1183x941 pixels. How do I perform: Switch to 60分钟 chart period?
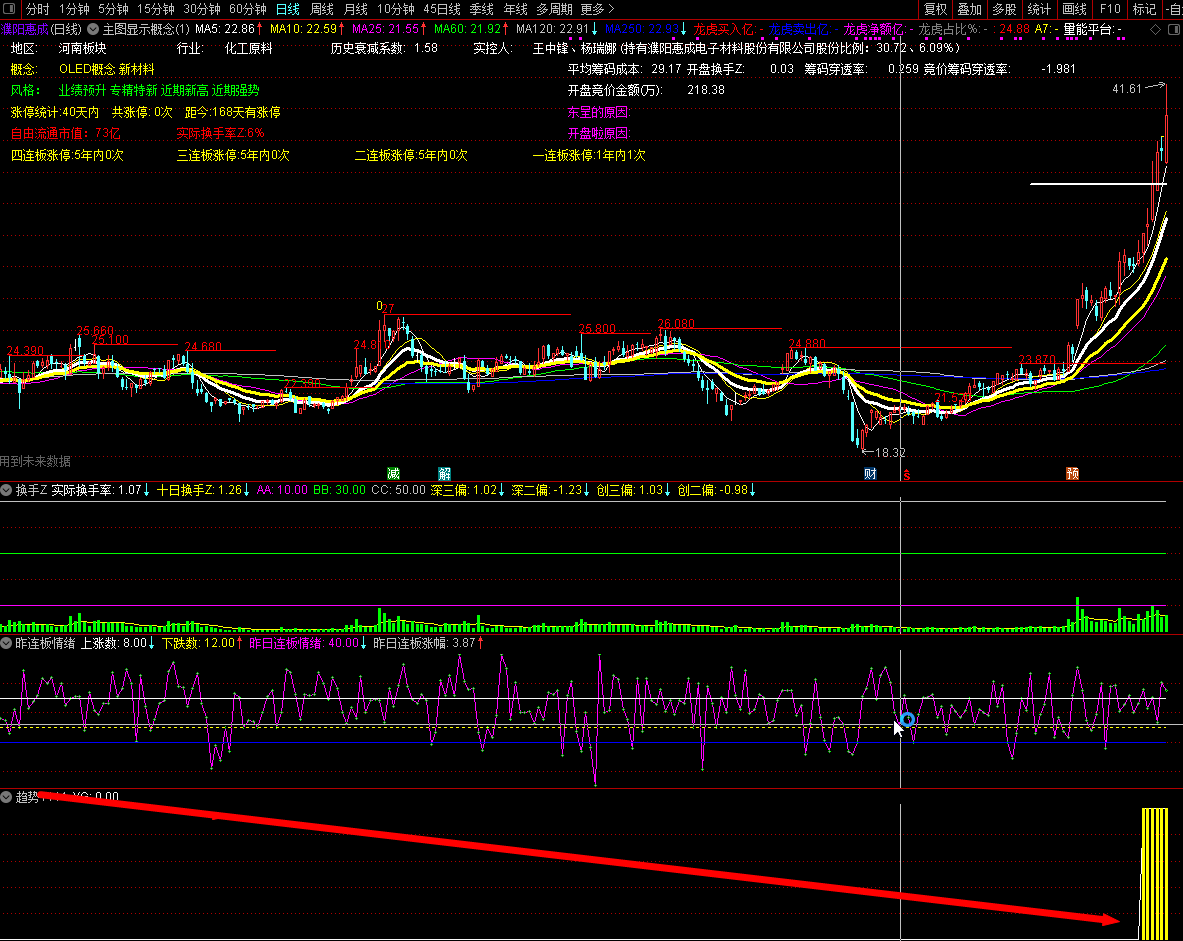[247, 9]
